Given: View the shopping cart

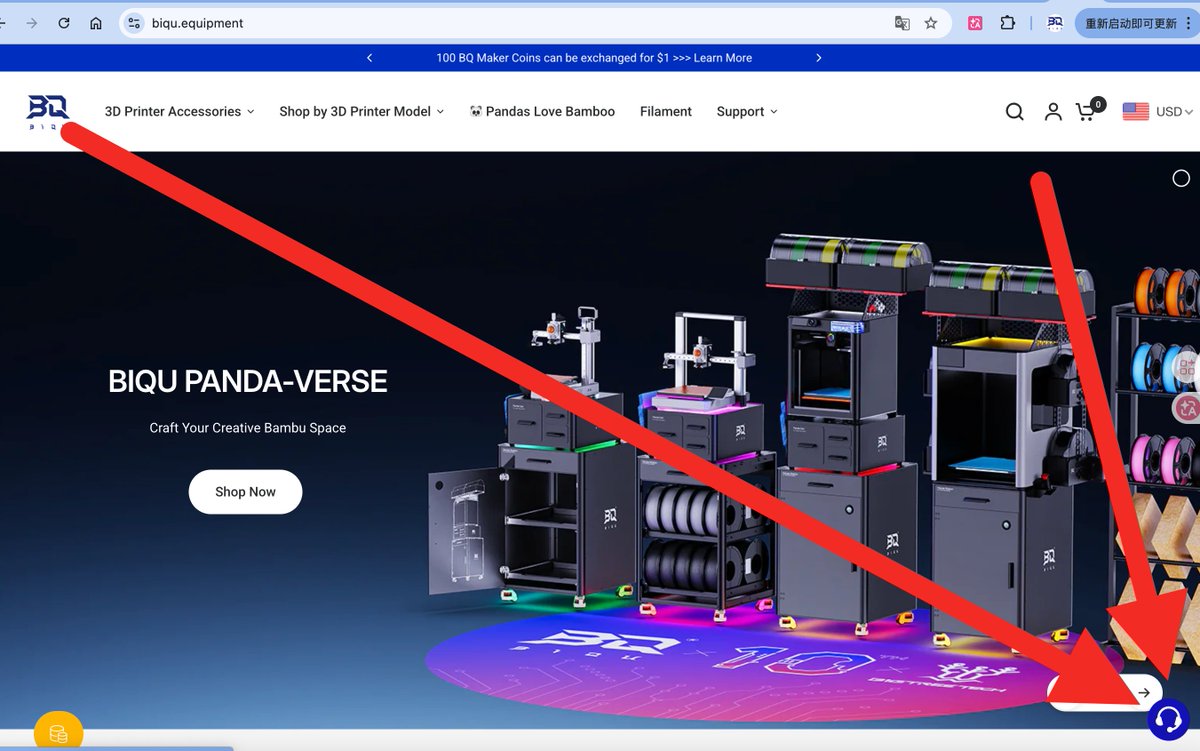Looking at the screenshot, I should pos(1089,110).
